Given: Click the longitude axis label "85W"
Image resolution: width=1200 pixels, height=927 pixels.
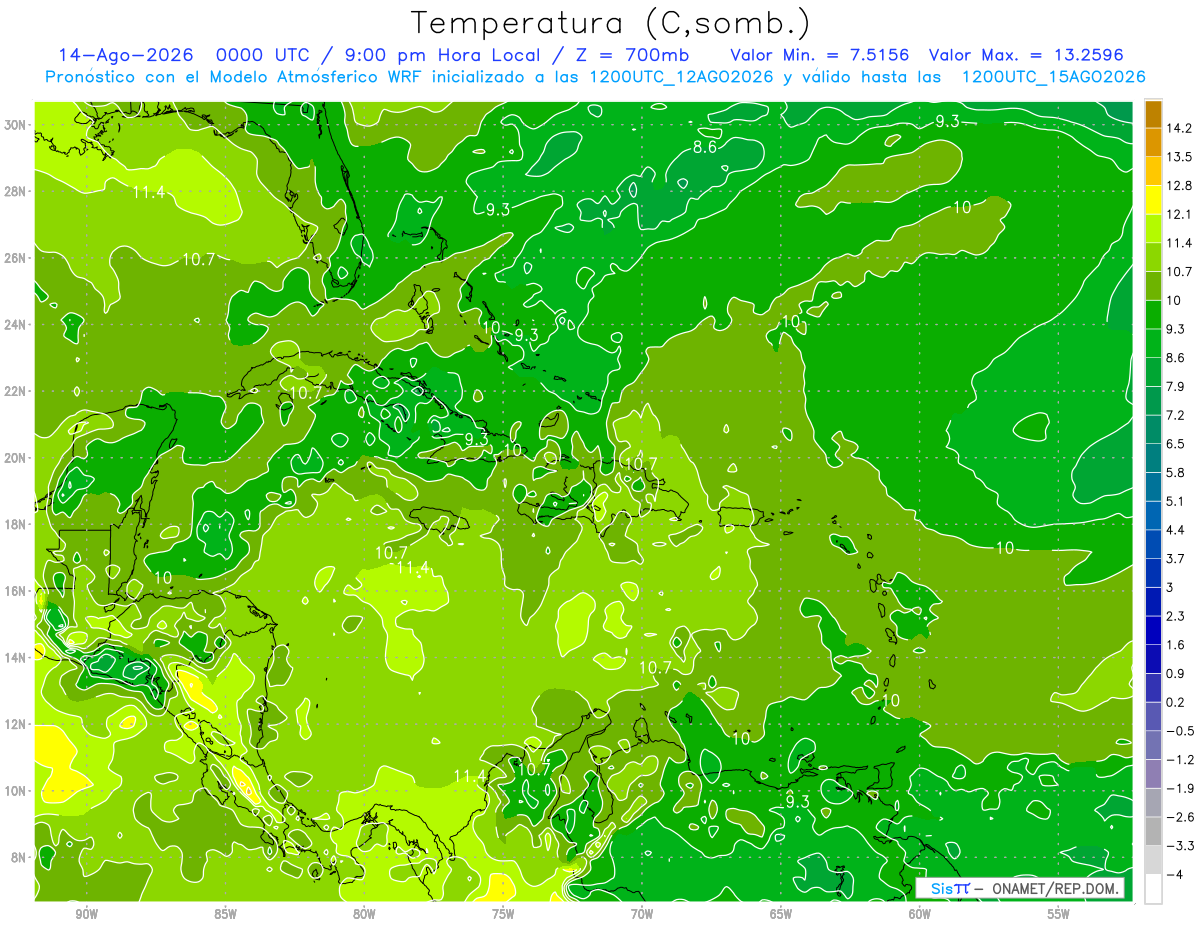Looking at the screenshot, I should pos(225,914).
